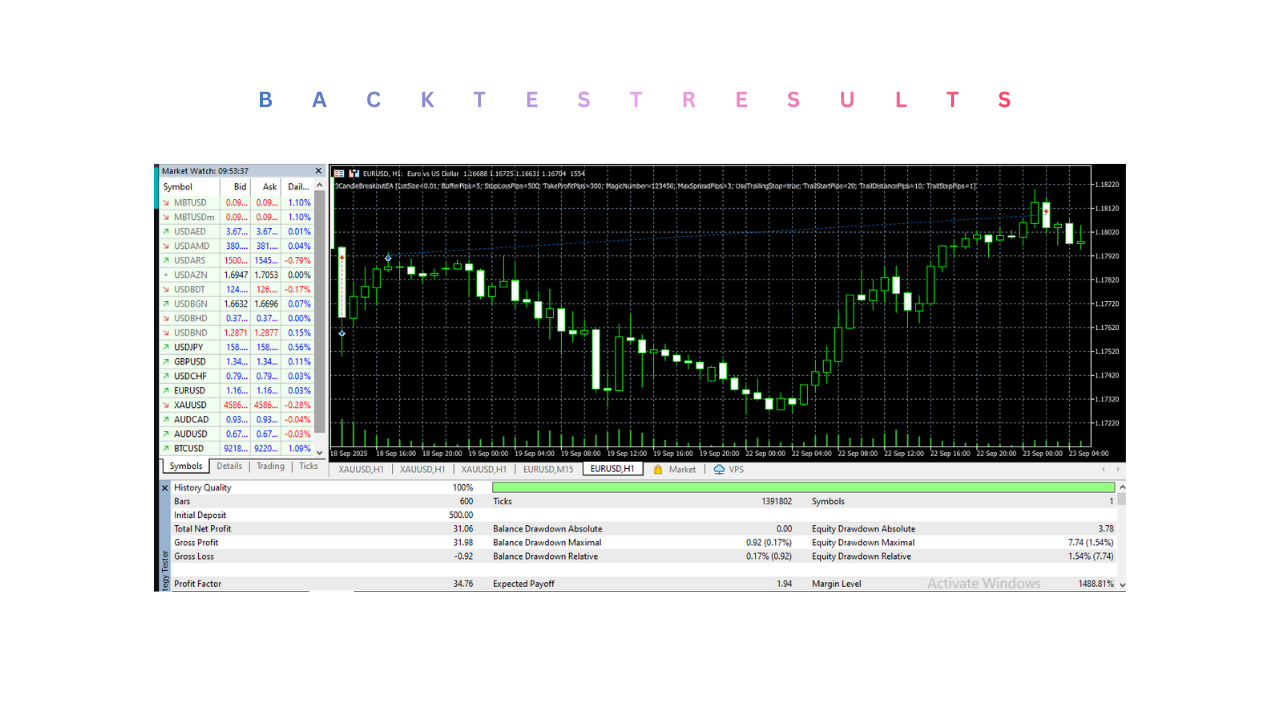Open the first XAUUSD,H1 chart tab
The height and width of the screenshot is (720, 1280).
point(360,468)
